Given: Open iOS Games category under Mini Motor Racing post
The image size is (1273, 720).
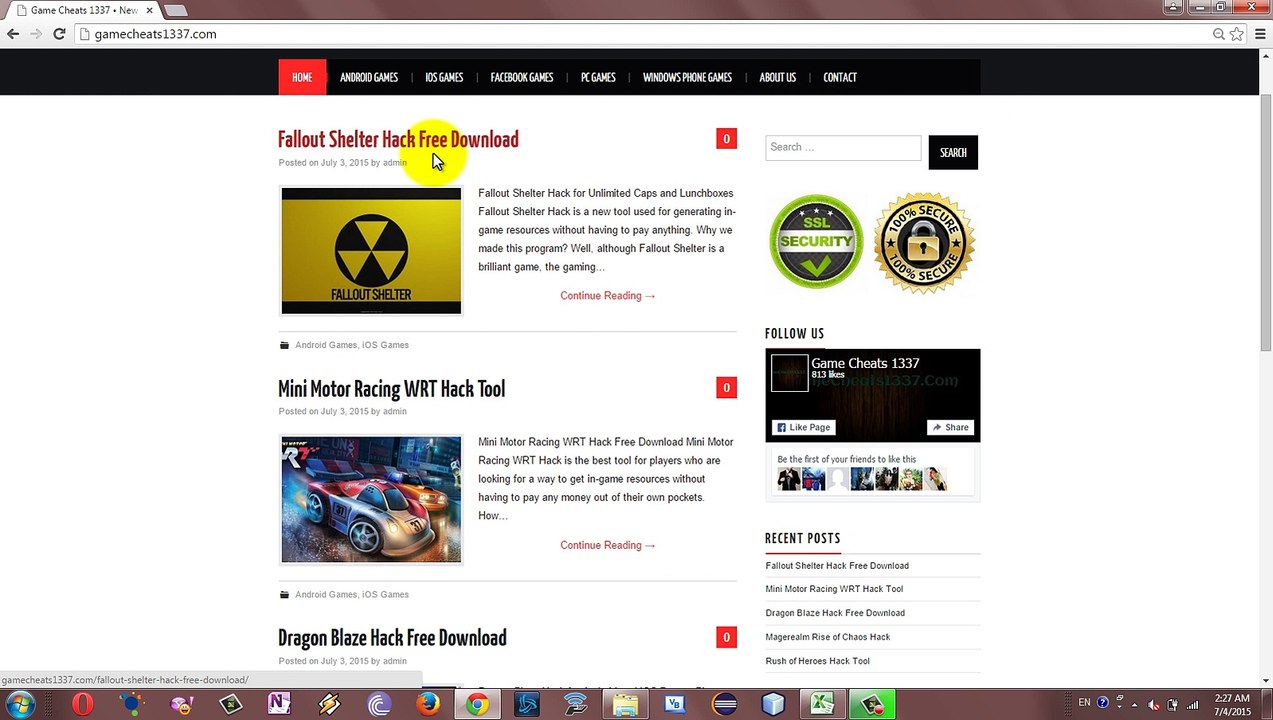Looking at the screenshot, I should pos(385,594).
